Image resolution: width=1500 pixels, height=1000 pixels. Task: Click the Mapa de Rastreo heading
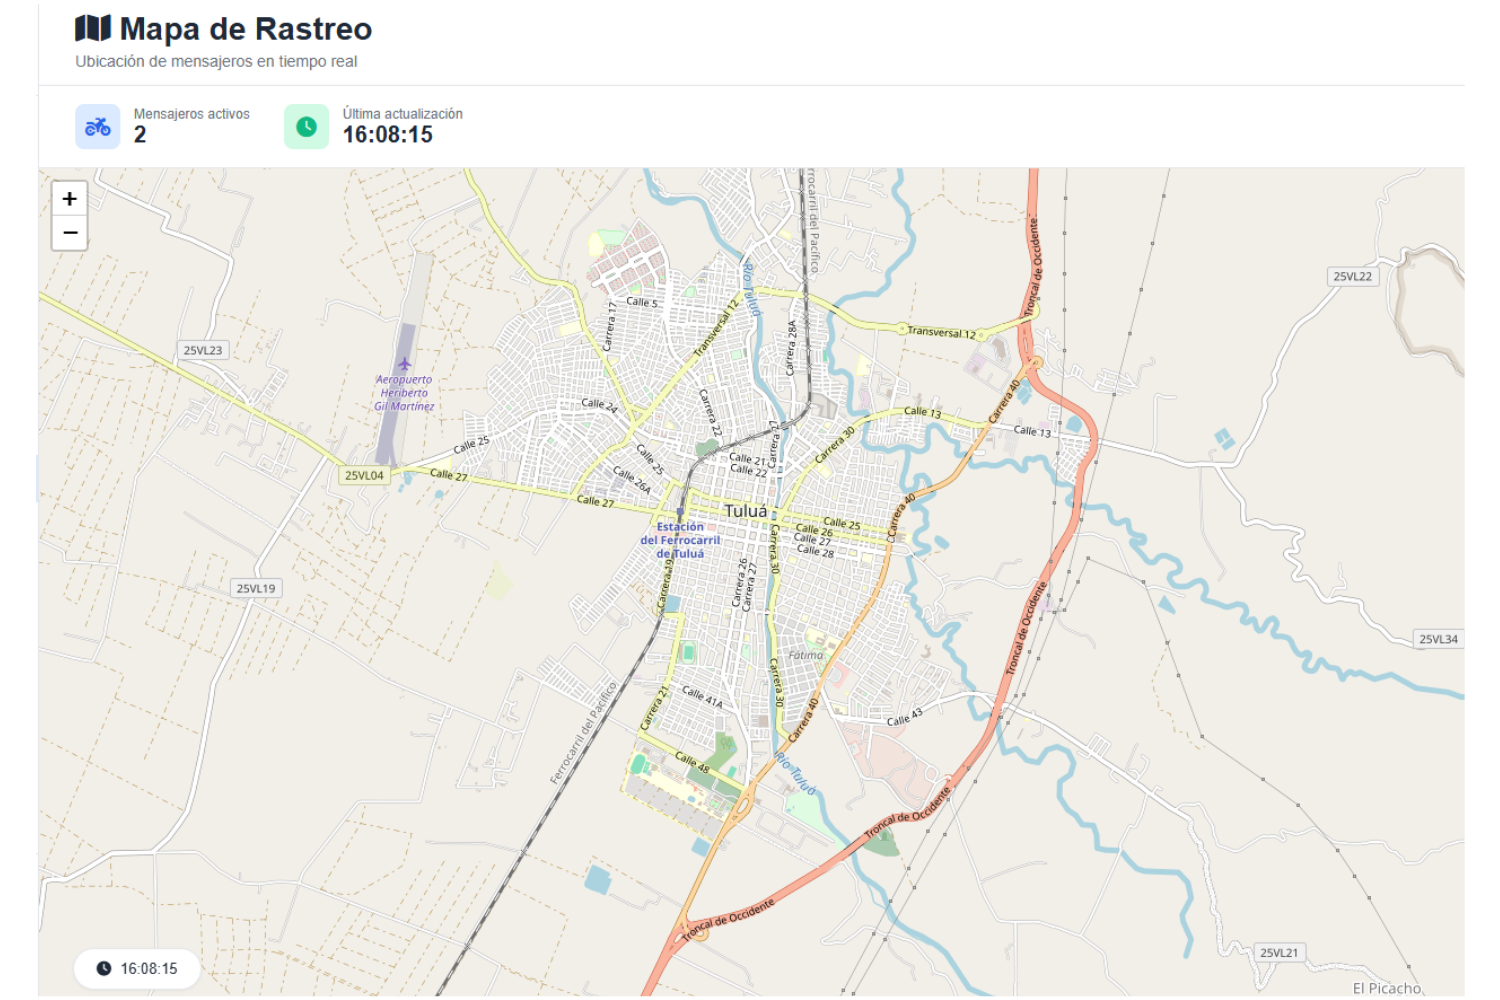pos(246,29)
